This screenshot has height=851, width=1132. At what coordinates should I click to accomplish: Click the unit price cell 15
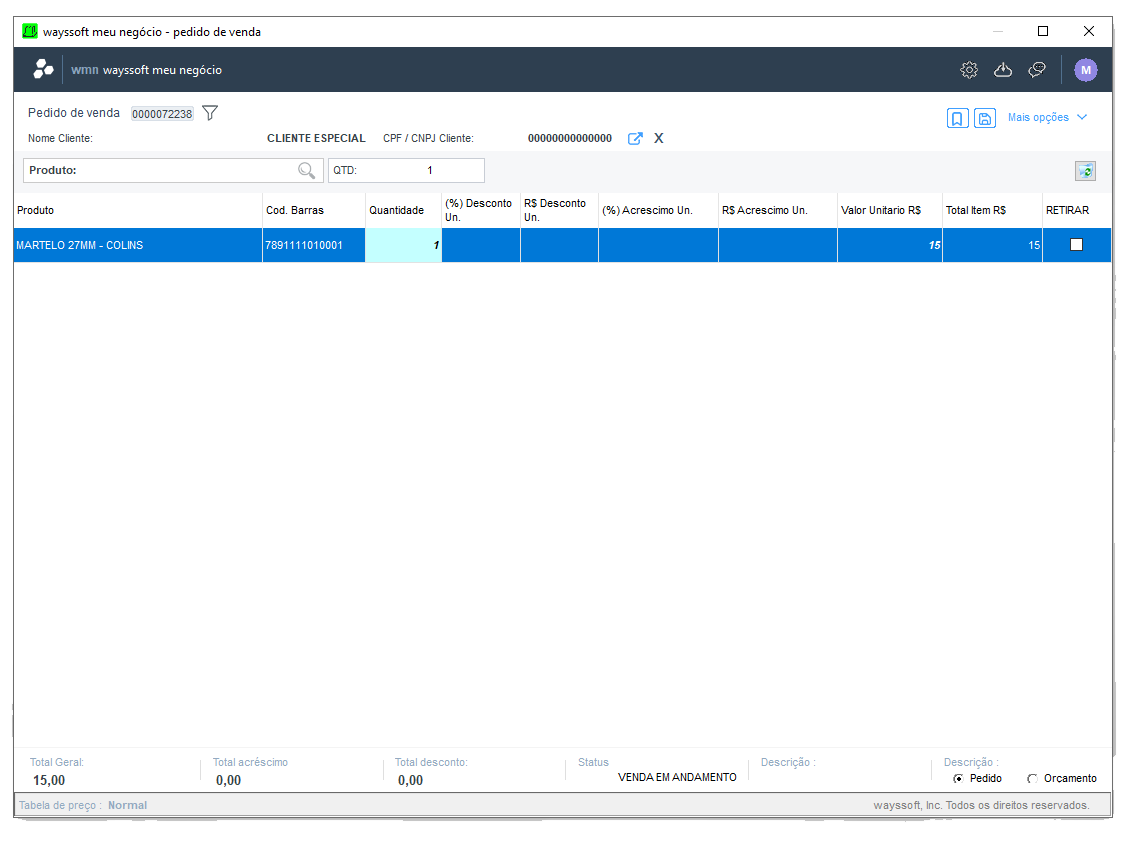point(889,245)
